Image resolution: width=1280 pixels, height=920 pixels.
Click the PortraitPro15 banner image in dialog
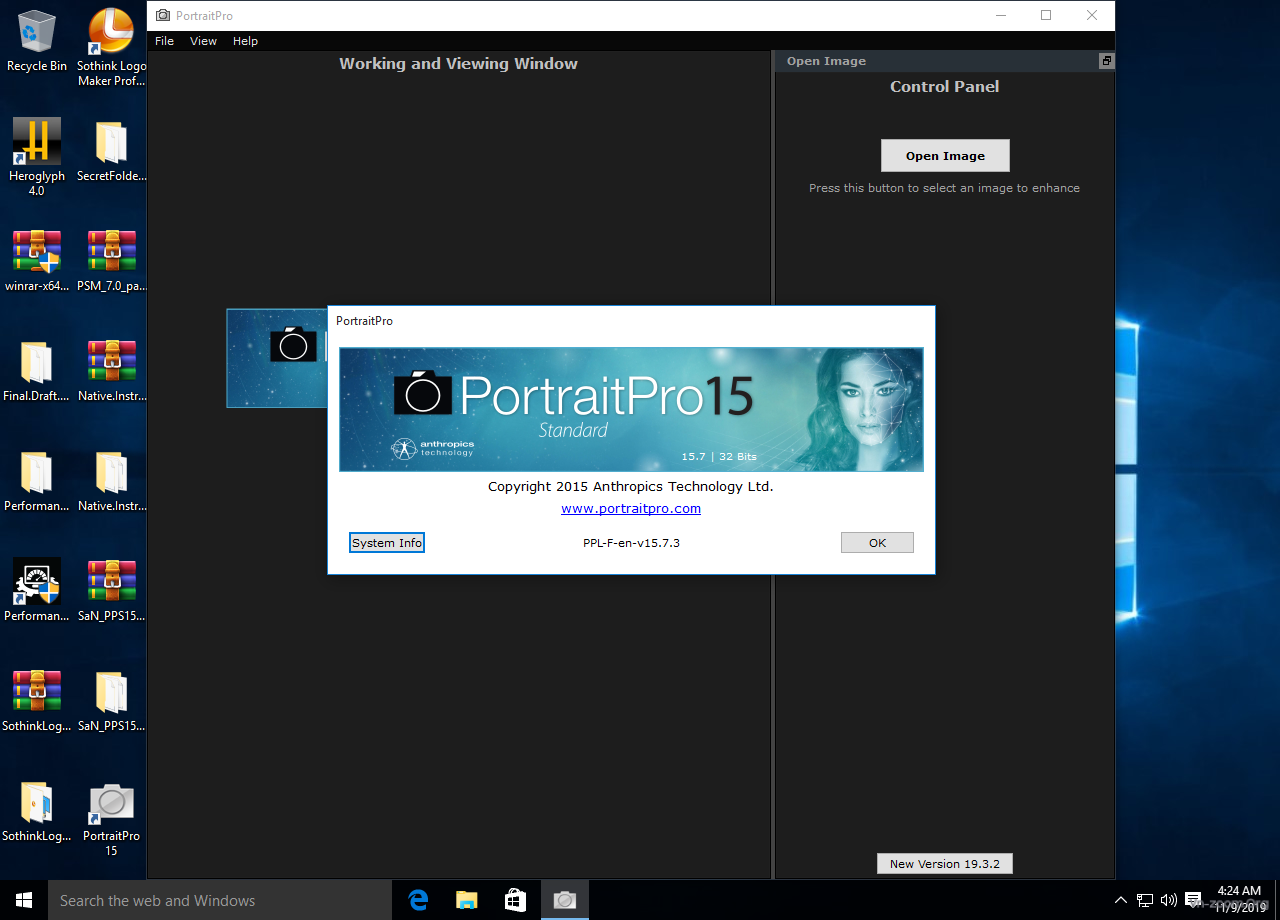(x=631, y=409)
